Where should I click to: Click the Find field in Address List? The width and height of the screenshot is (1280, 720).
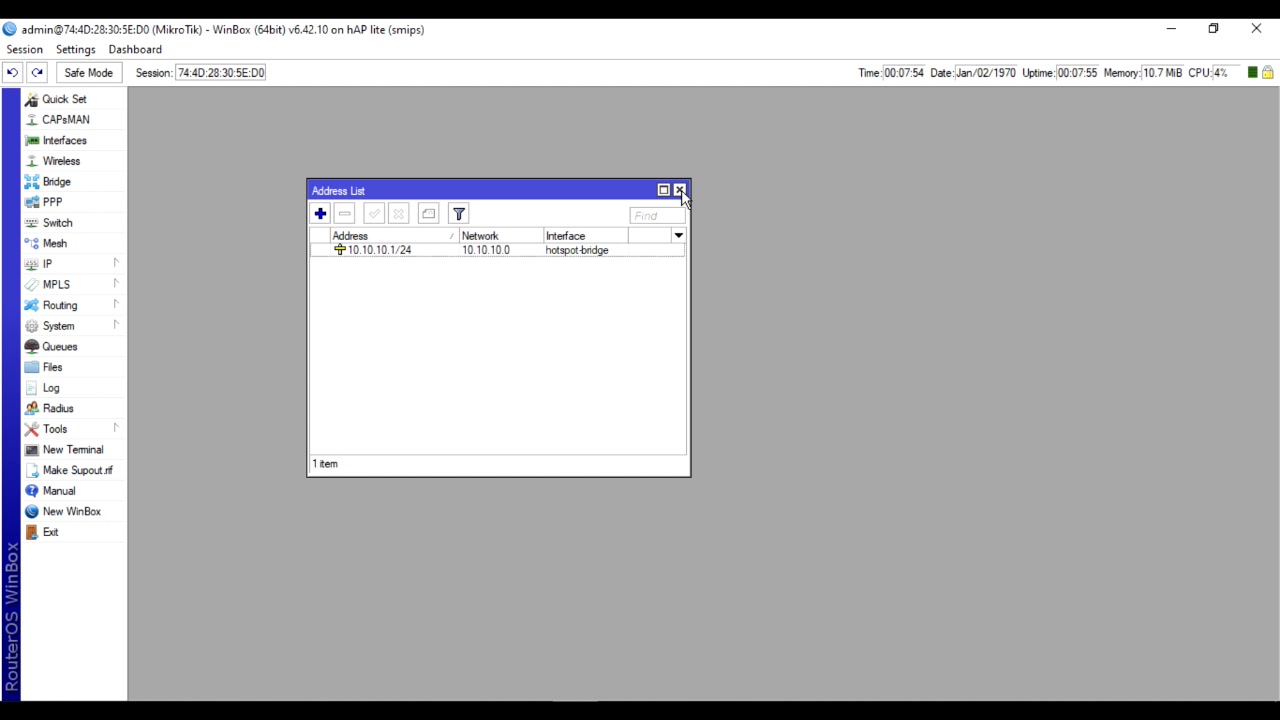tap(657, 216)
